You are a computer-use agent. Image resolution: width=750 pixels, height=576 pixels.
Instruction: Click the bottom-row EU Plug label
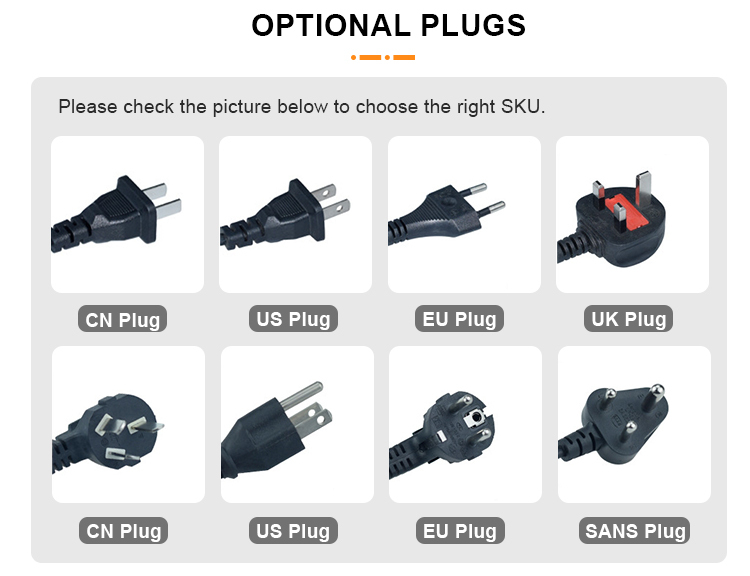click(460, 531)
